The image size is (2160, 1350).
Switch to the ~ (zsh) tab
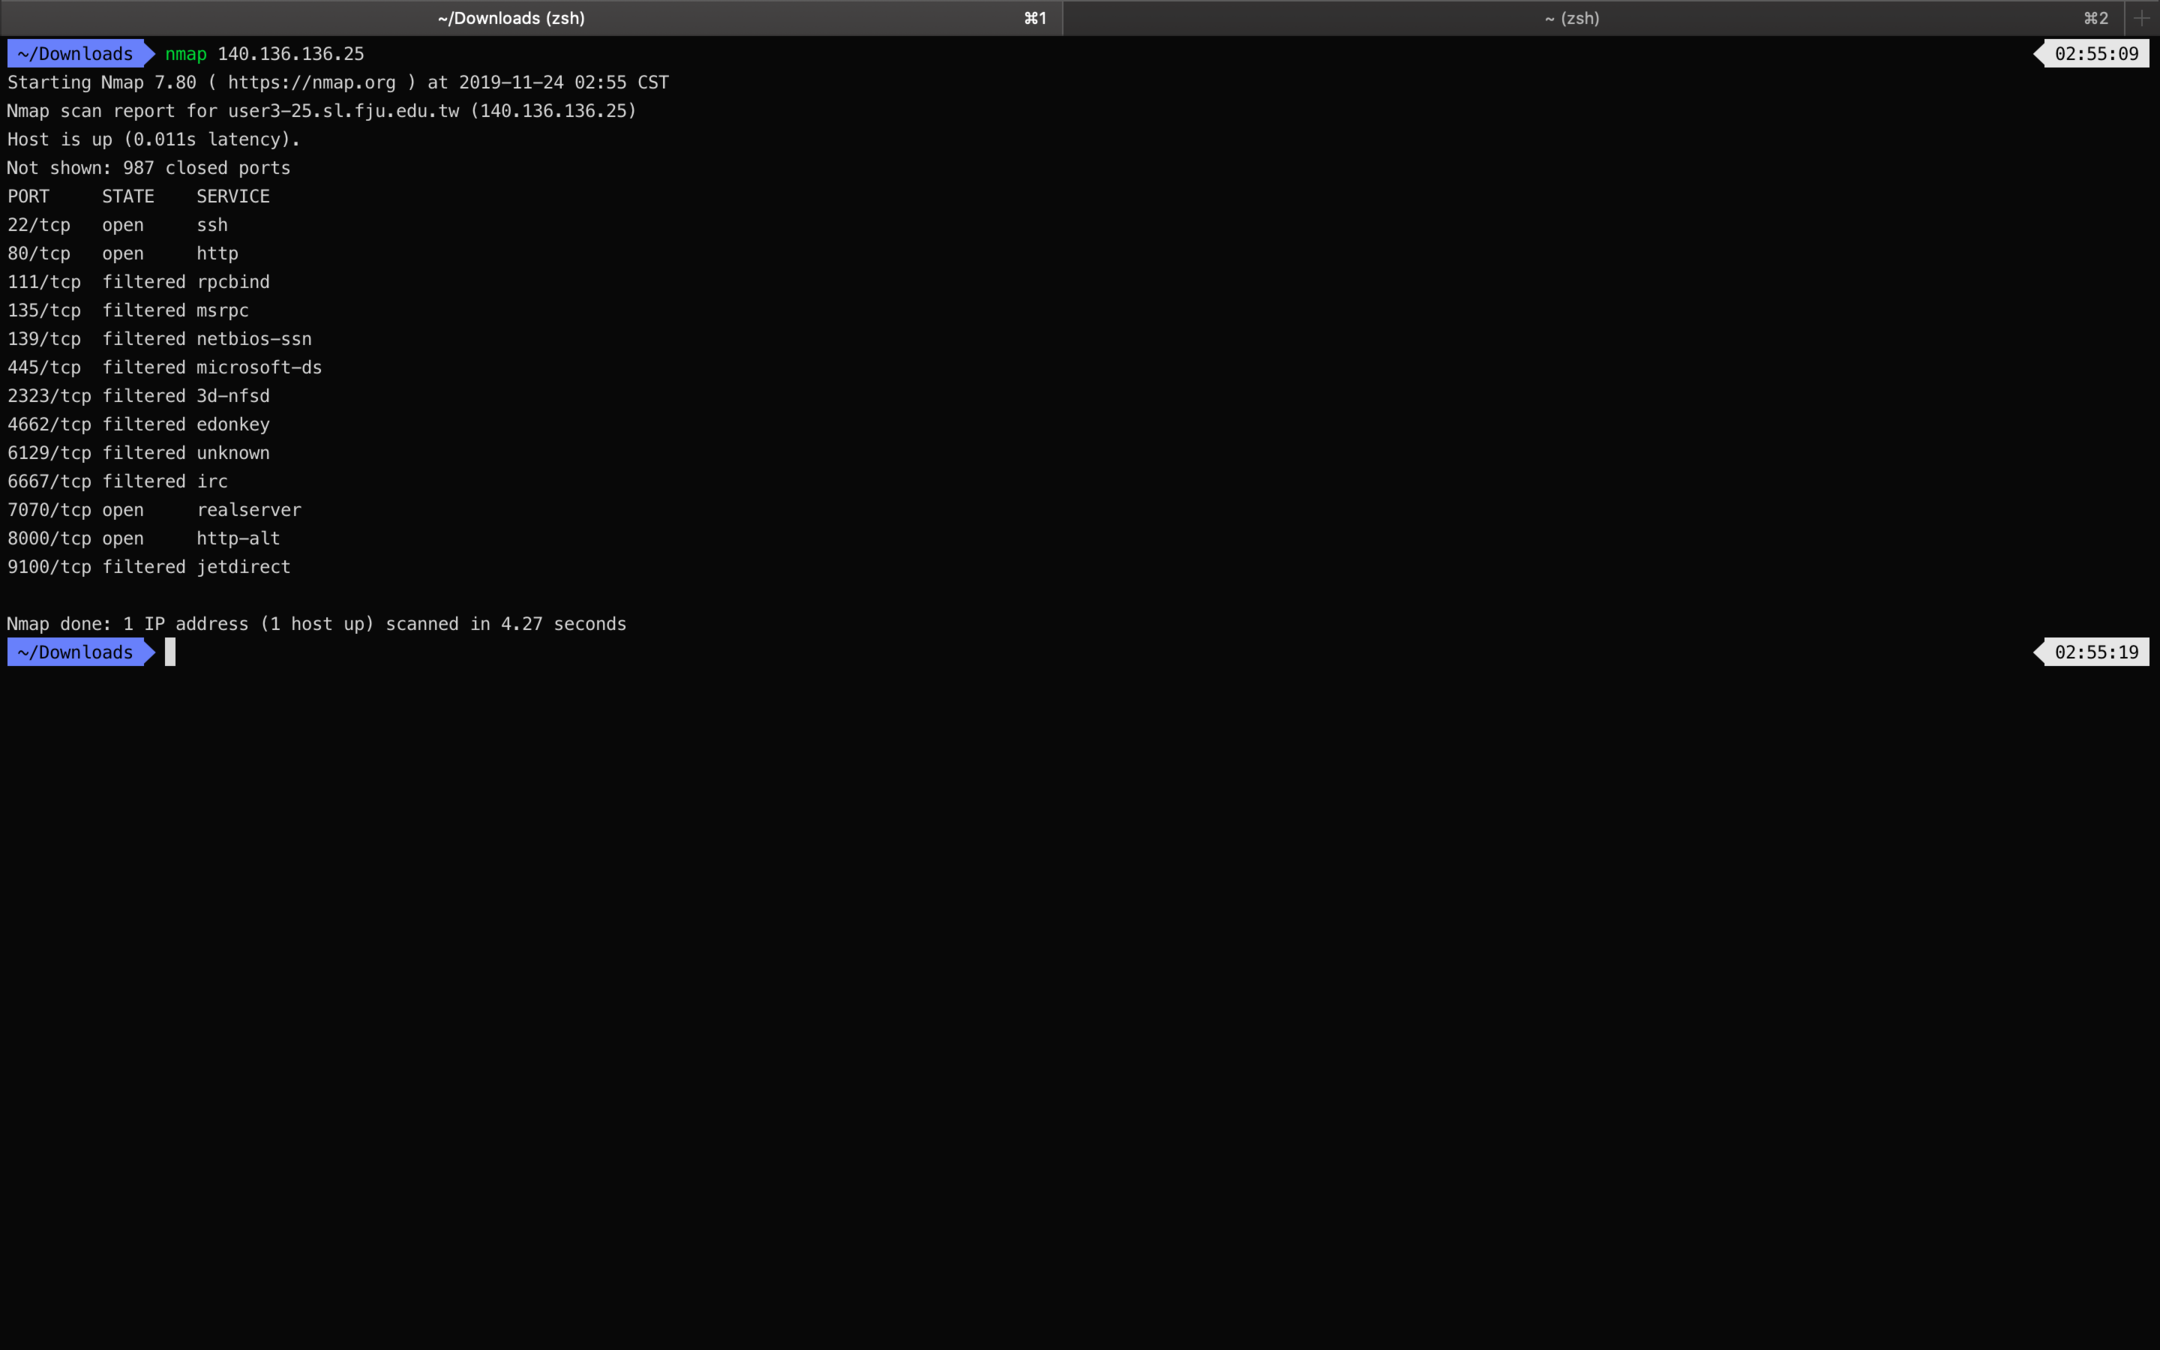(1570, 18)
